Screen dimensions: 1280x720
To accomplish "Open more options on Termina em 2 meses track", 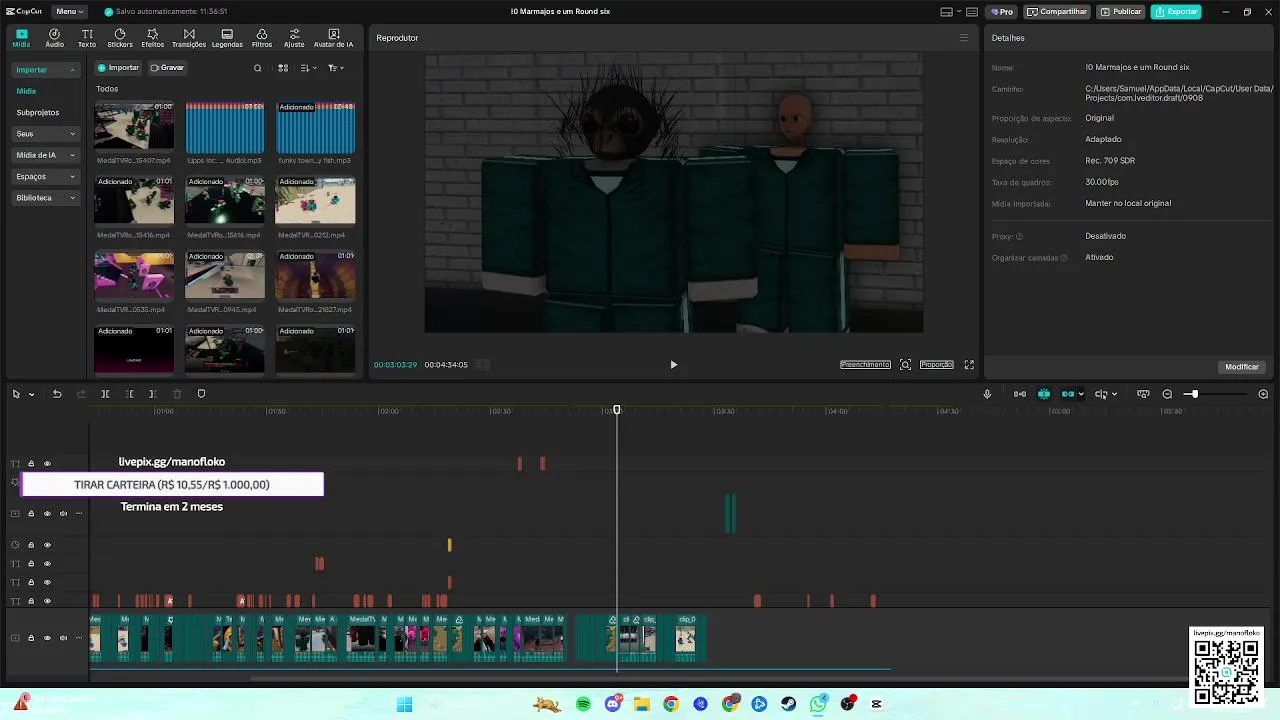I will pyautogui.click(x=79, y=514).
